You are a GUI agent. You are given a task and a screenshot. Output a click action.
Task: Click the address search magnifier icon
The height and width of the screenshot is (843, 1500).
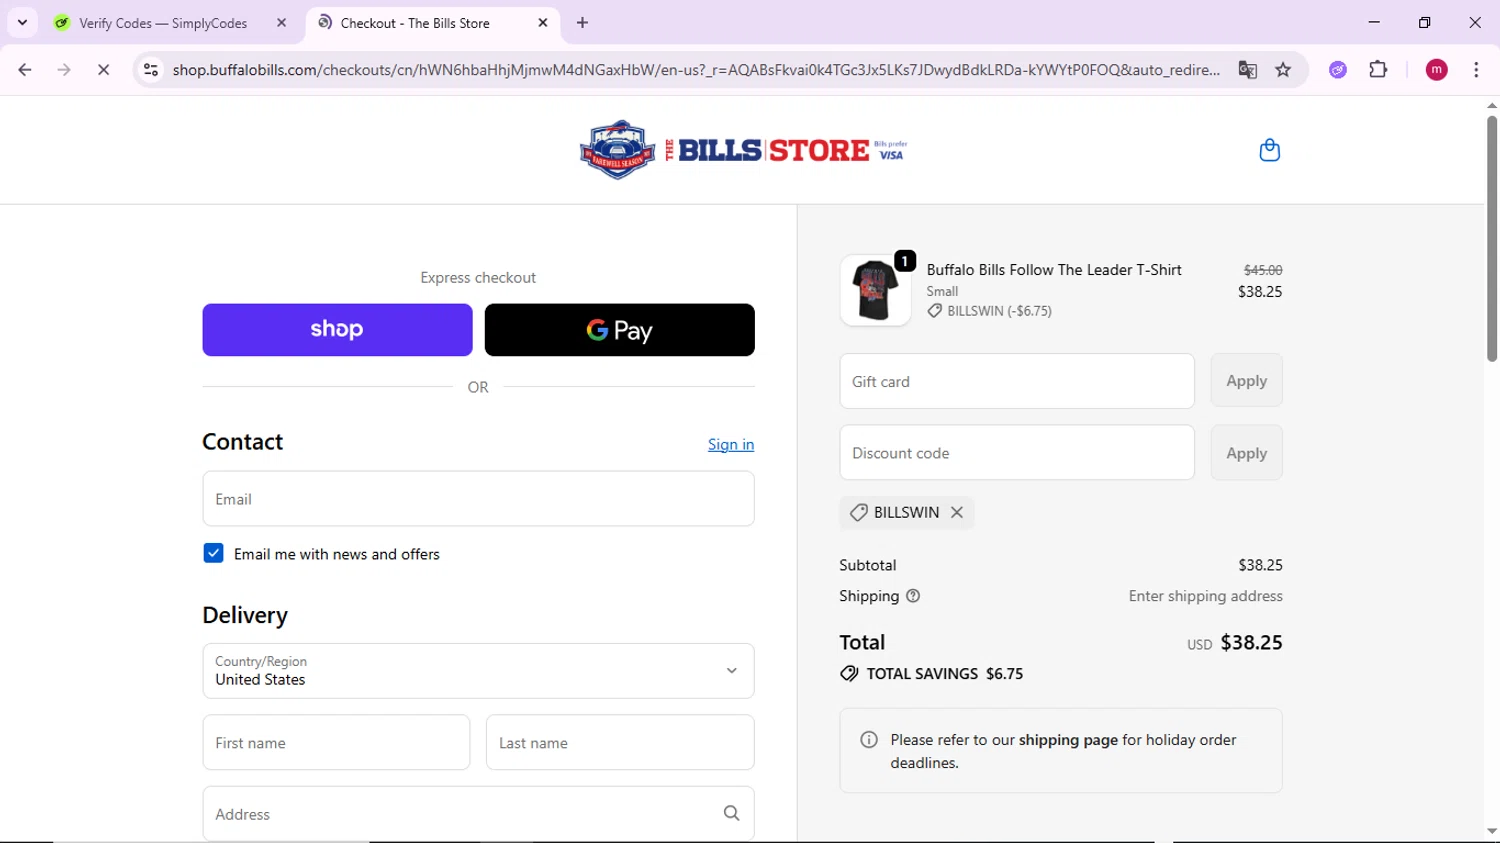click(x=732, y=814)
